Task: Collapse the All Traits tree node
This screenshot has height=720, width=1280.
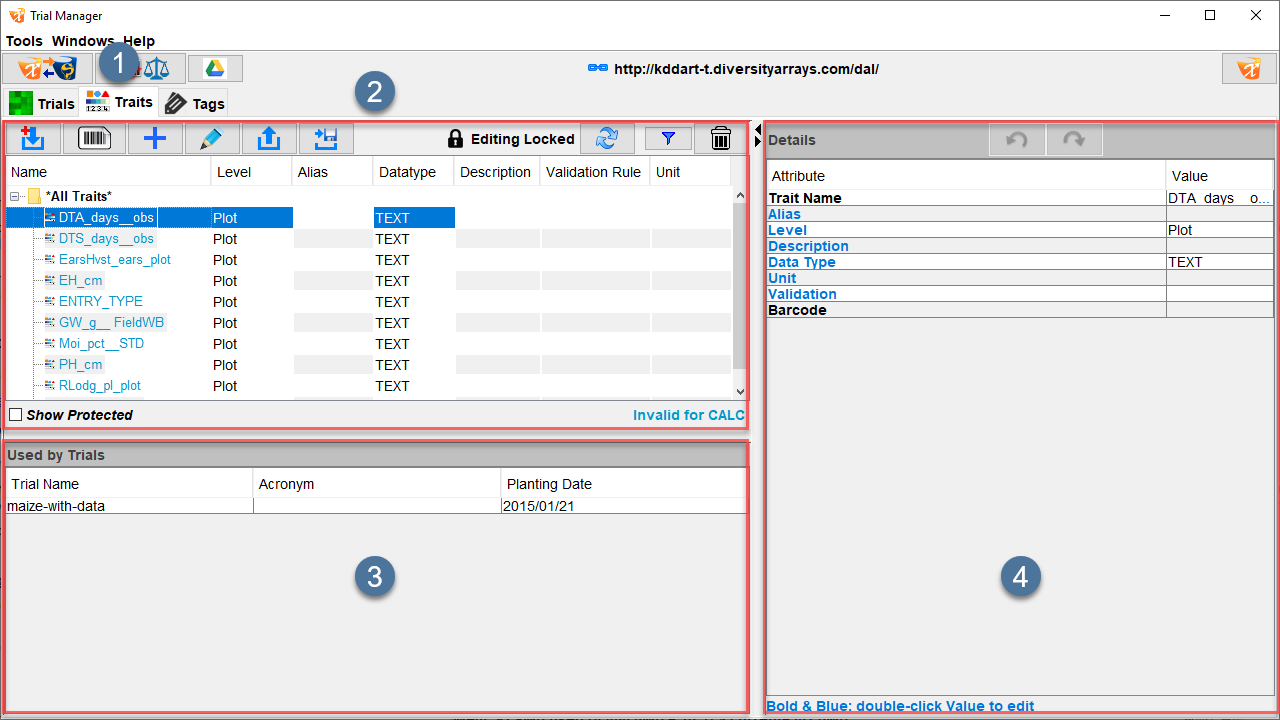Action: point(15,197)
